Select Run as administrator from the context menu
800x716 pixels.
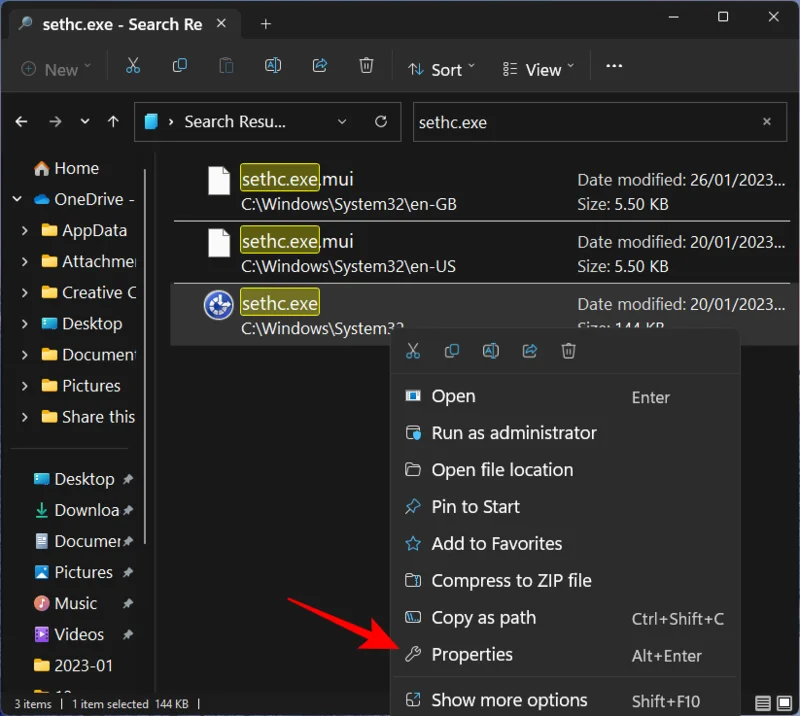tap(512, 433)
